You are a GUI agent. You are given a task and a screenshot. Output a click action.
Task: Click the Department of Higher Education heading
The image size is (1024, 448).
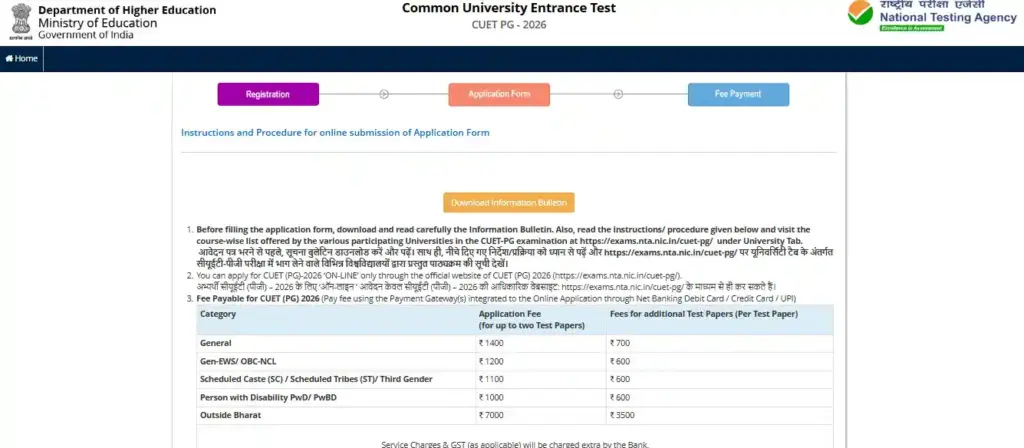(127, 10)
